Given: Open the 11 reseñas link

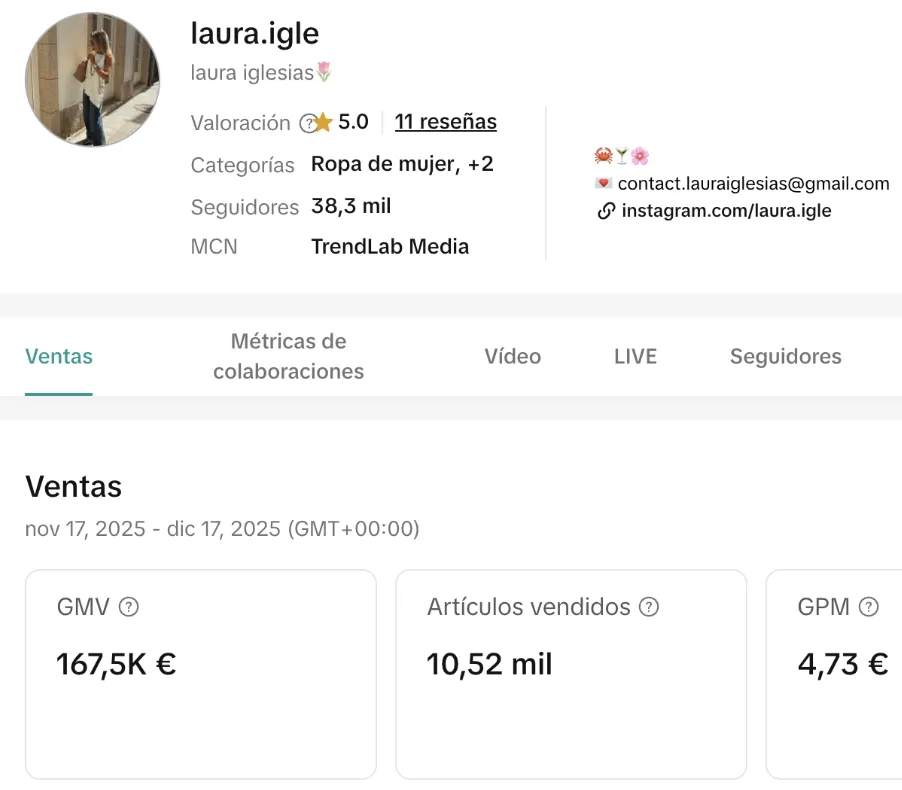Looking at the screenshot, I should click(445, 122).
